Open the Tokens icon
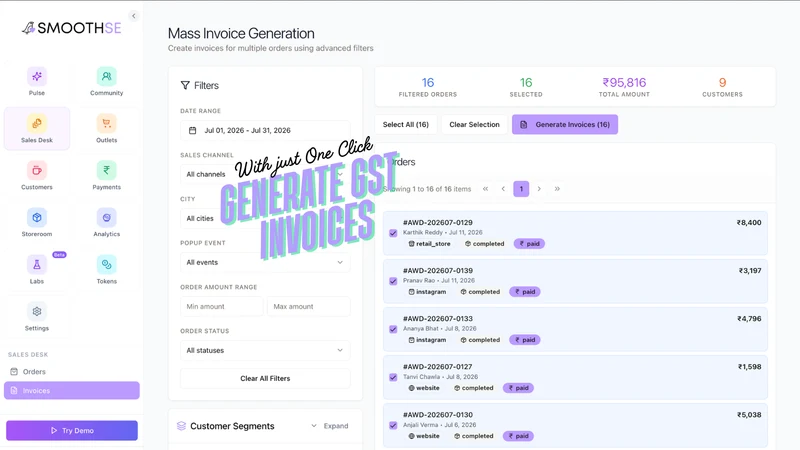Screen dimensions: 800x450 [107, 264]
